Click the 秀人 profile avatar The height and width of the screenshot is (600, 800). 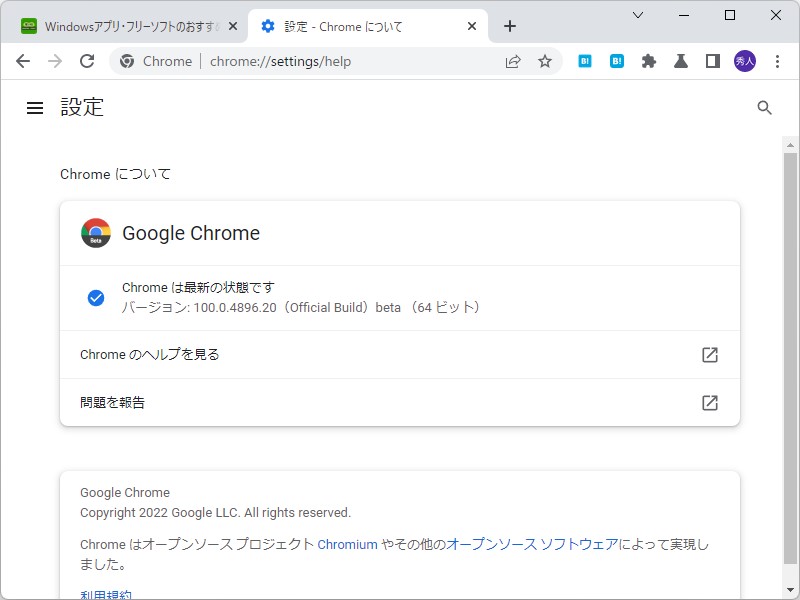[x=745, y=61]
